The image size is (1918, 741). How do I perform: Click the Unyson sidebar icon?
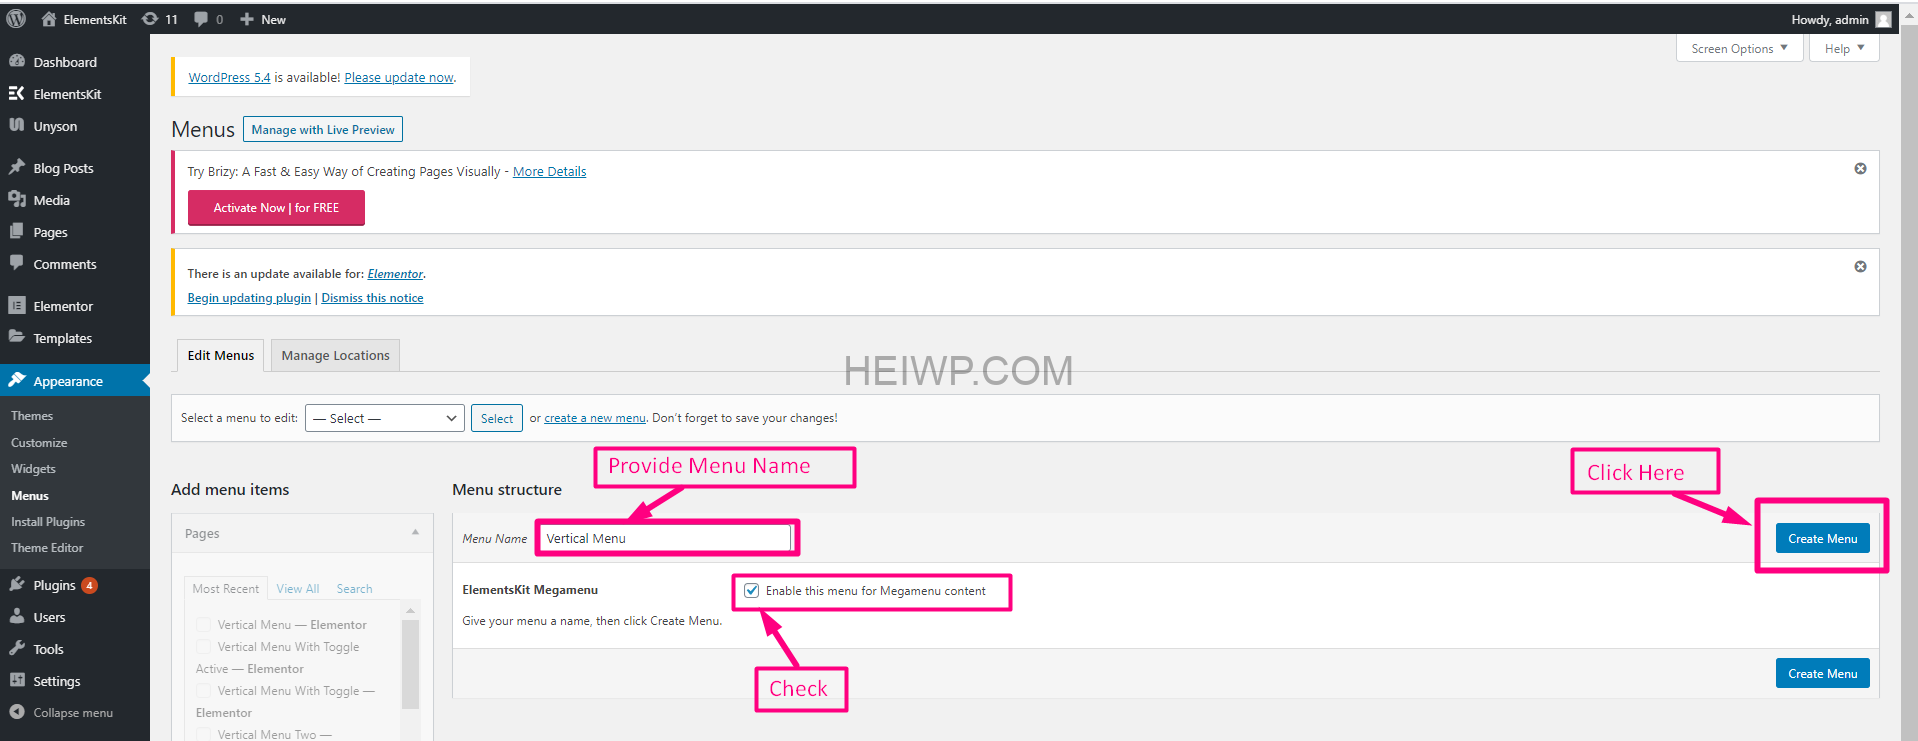coord(17,125)
